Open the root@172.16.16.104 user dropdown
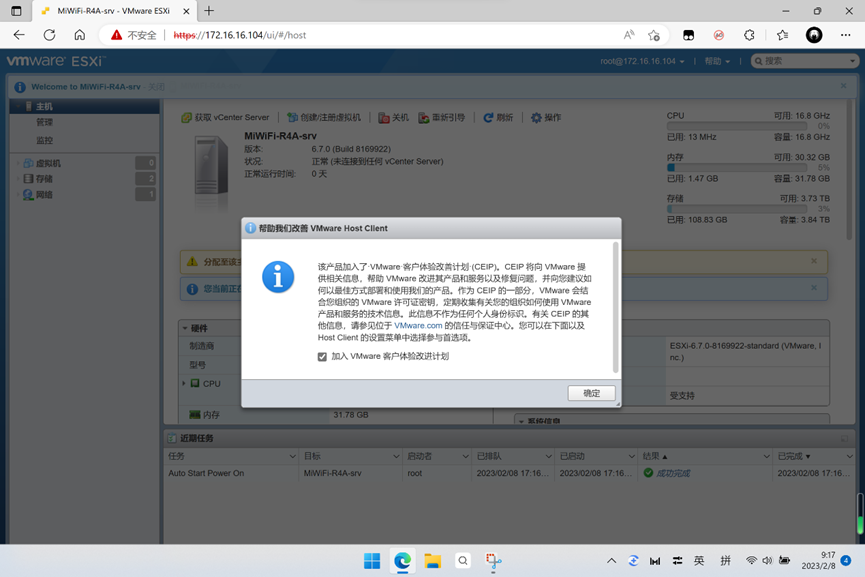This screenshot has width=865, height=577. coord(642,61)
